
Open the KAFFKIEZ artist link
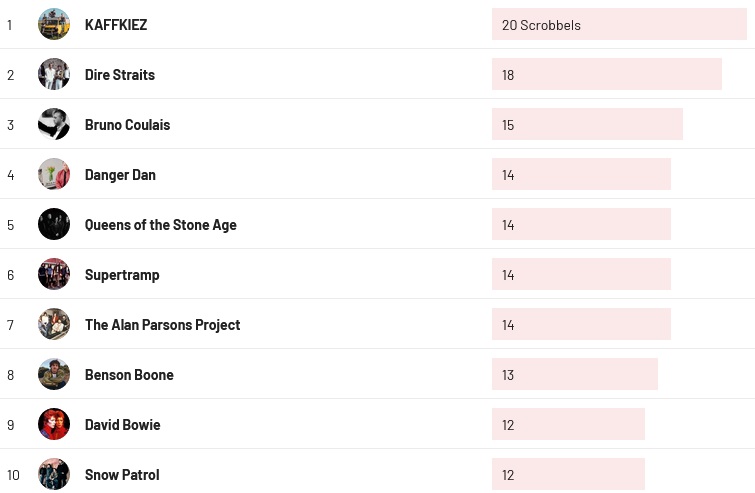pyautogui.click(x=116, y=25)
